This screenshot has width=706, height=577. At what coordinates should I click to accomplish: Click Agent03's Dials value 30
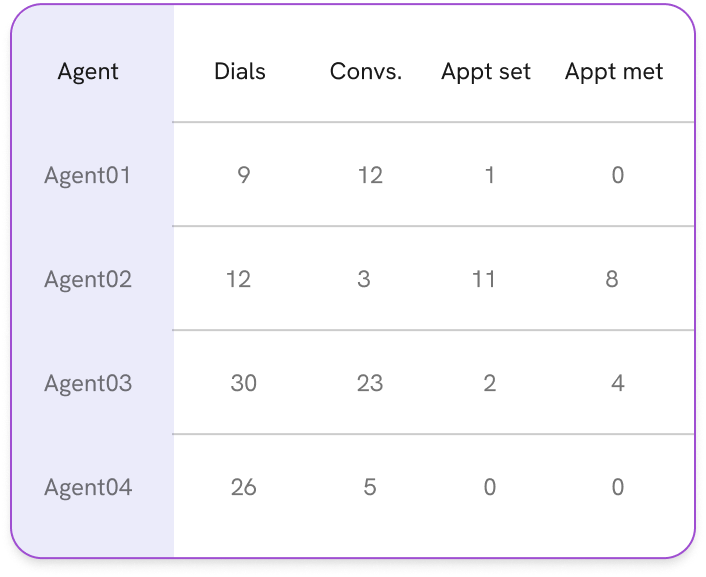coord(243,384)
